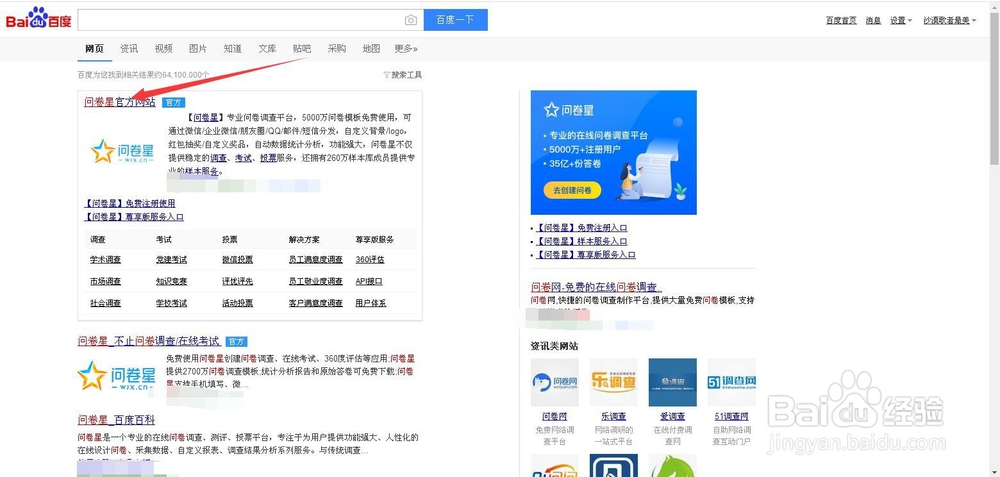The height and width of the screenshot is (477, 1000).
Task: Open API接口 link
Action: 369,281
